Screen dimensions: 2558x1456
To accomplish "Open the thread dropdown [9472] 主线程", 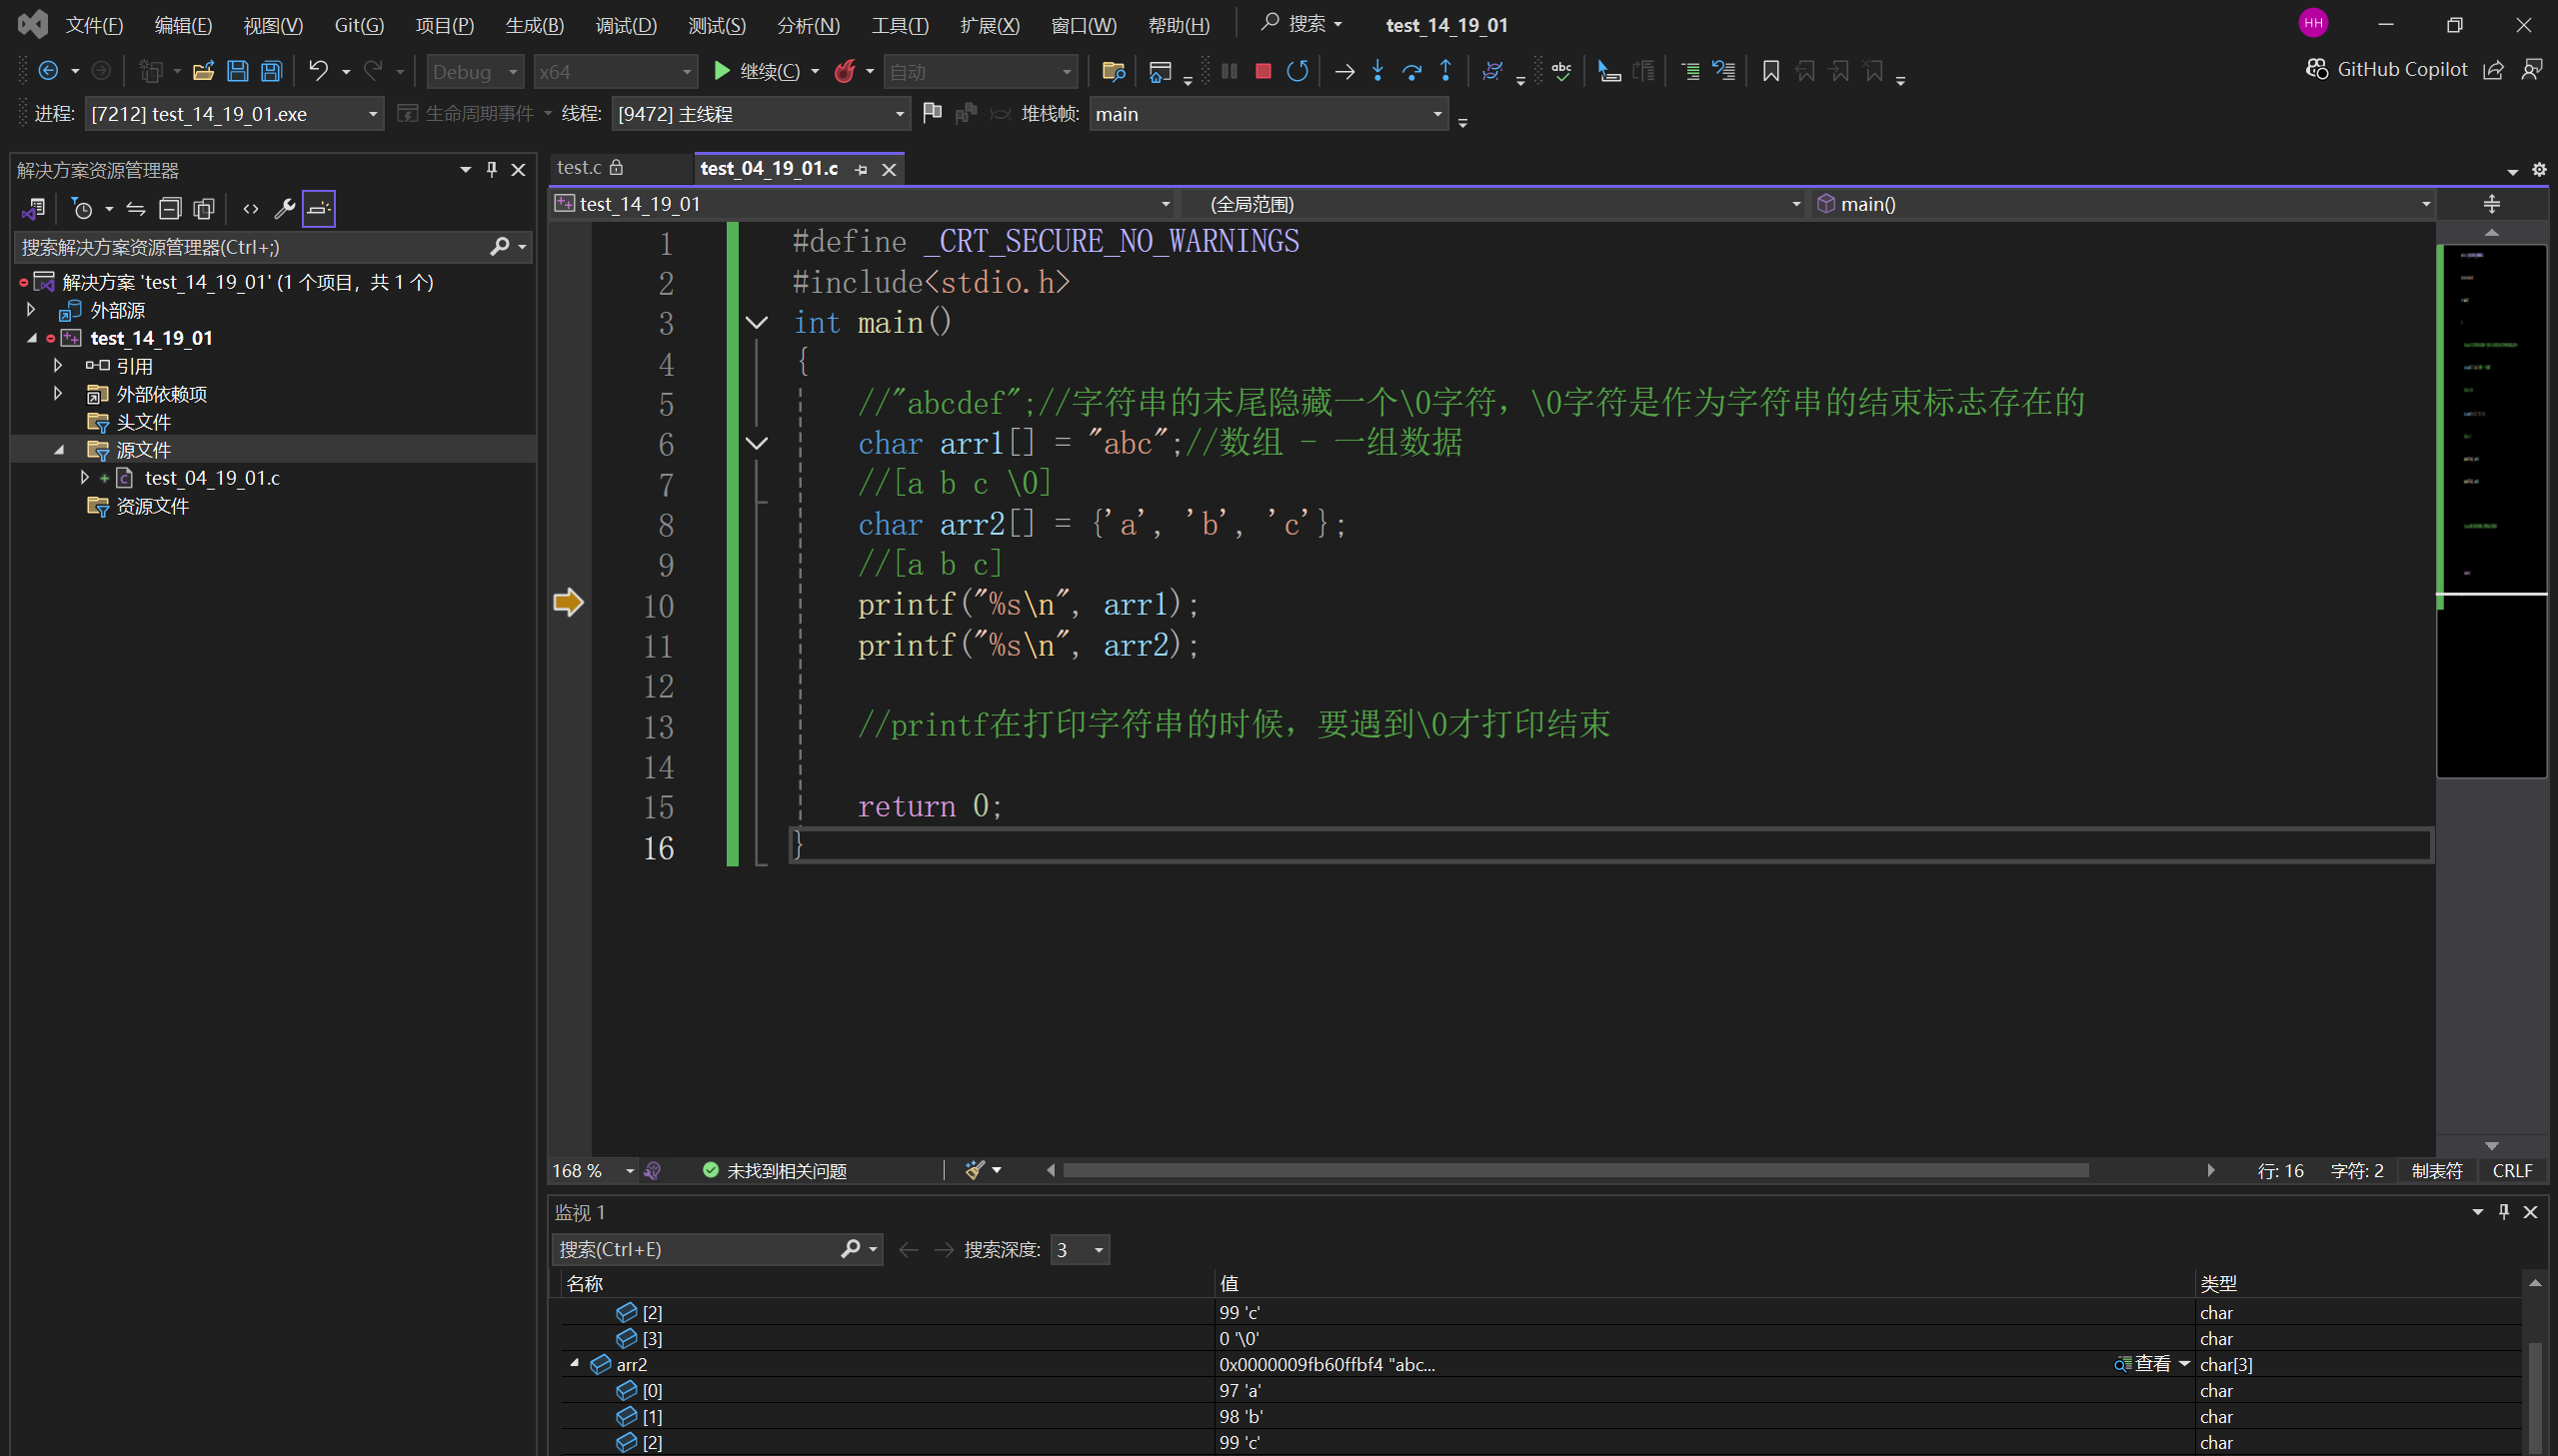I will [761, 114].
